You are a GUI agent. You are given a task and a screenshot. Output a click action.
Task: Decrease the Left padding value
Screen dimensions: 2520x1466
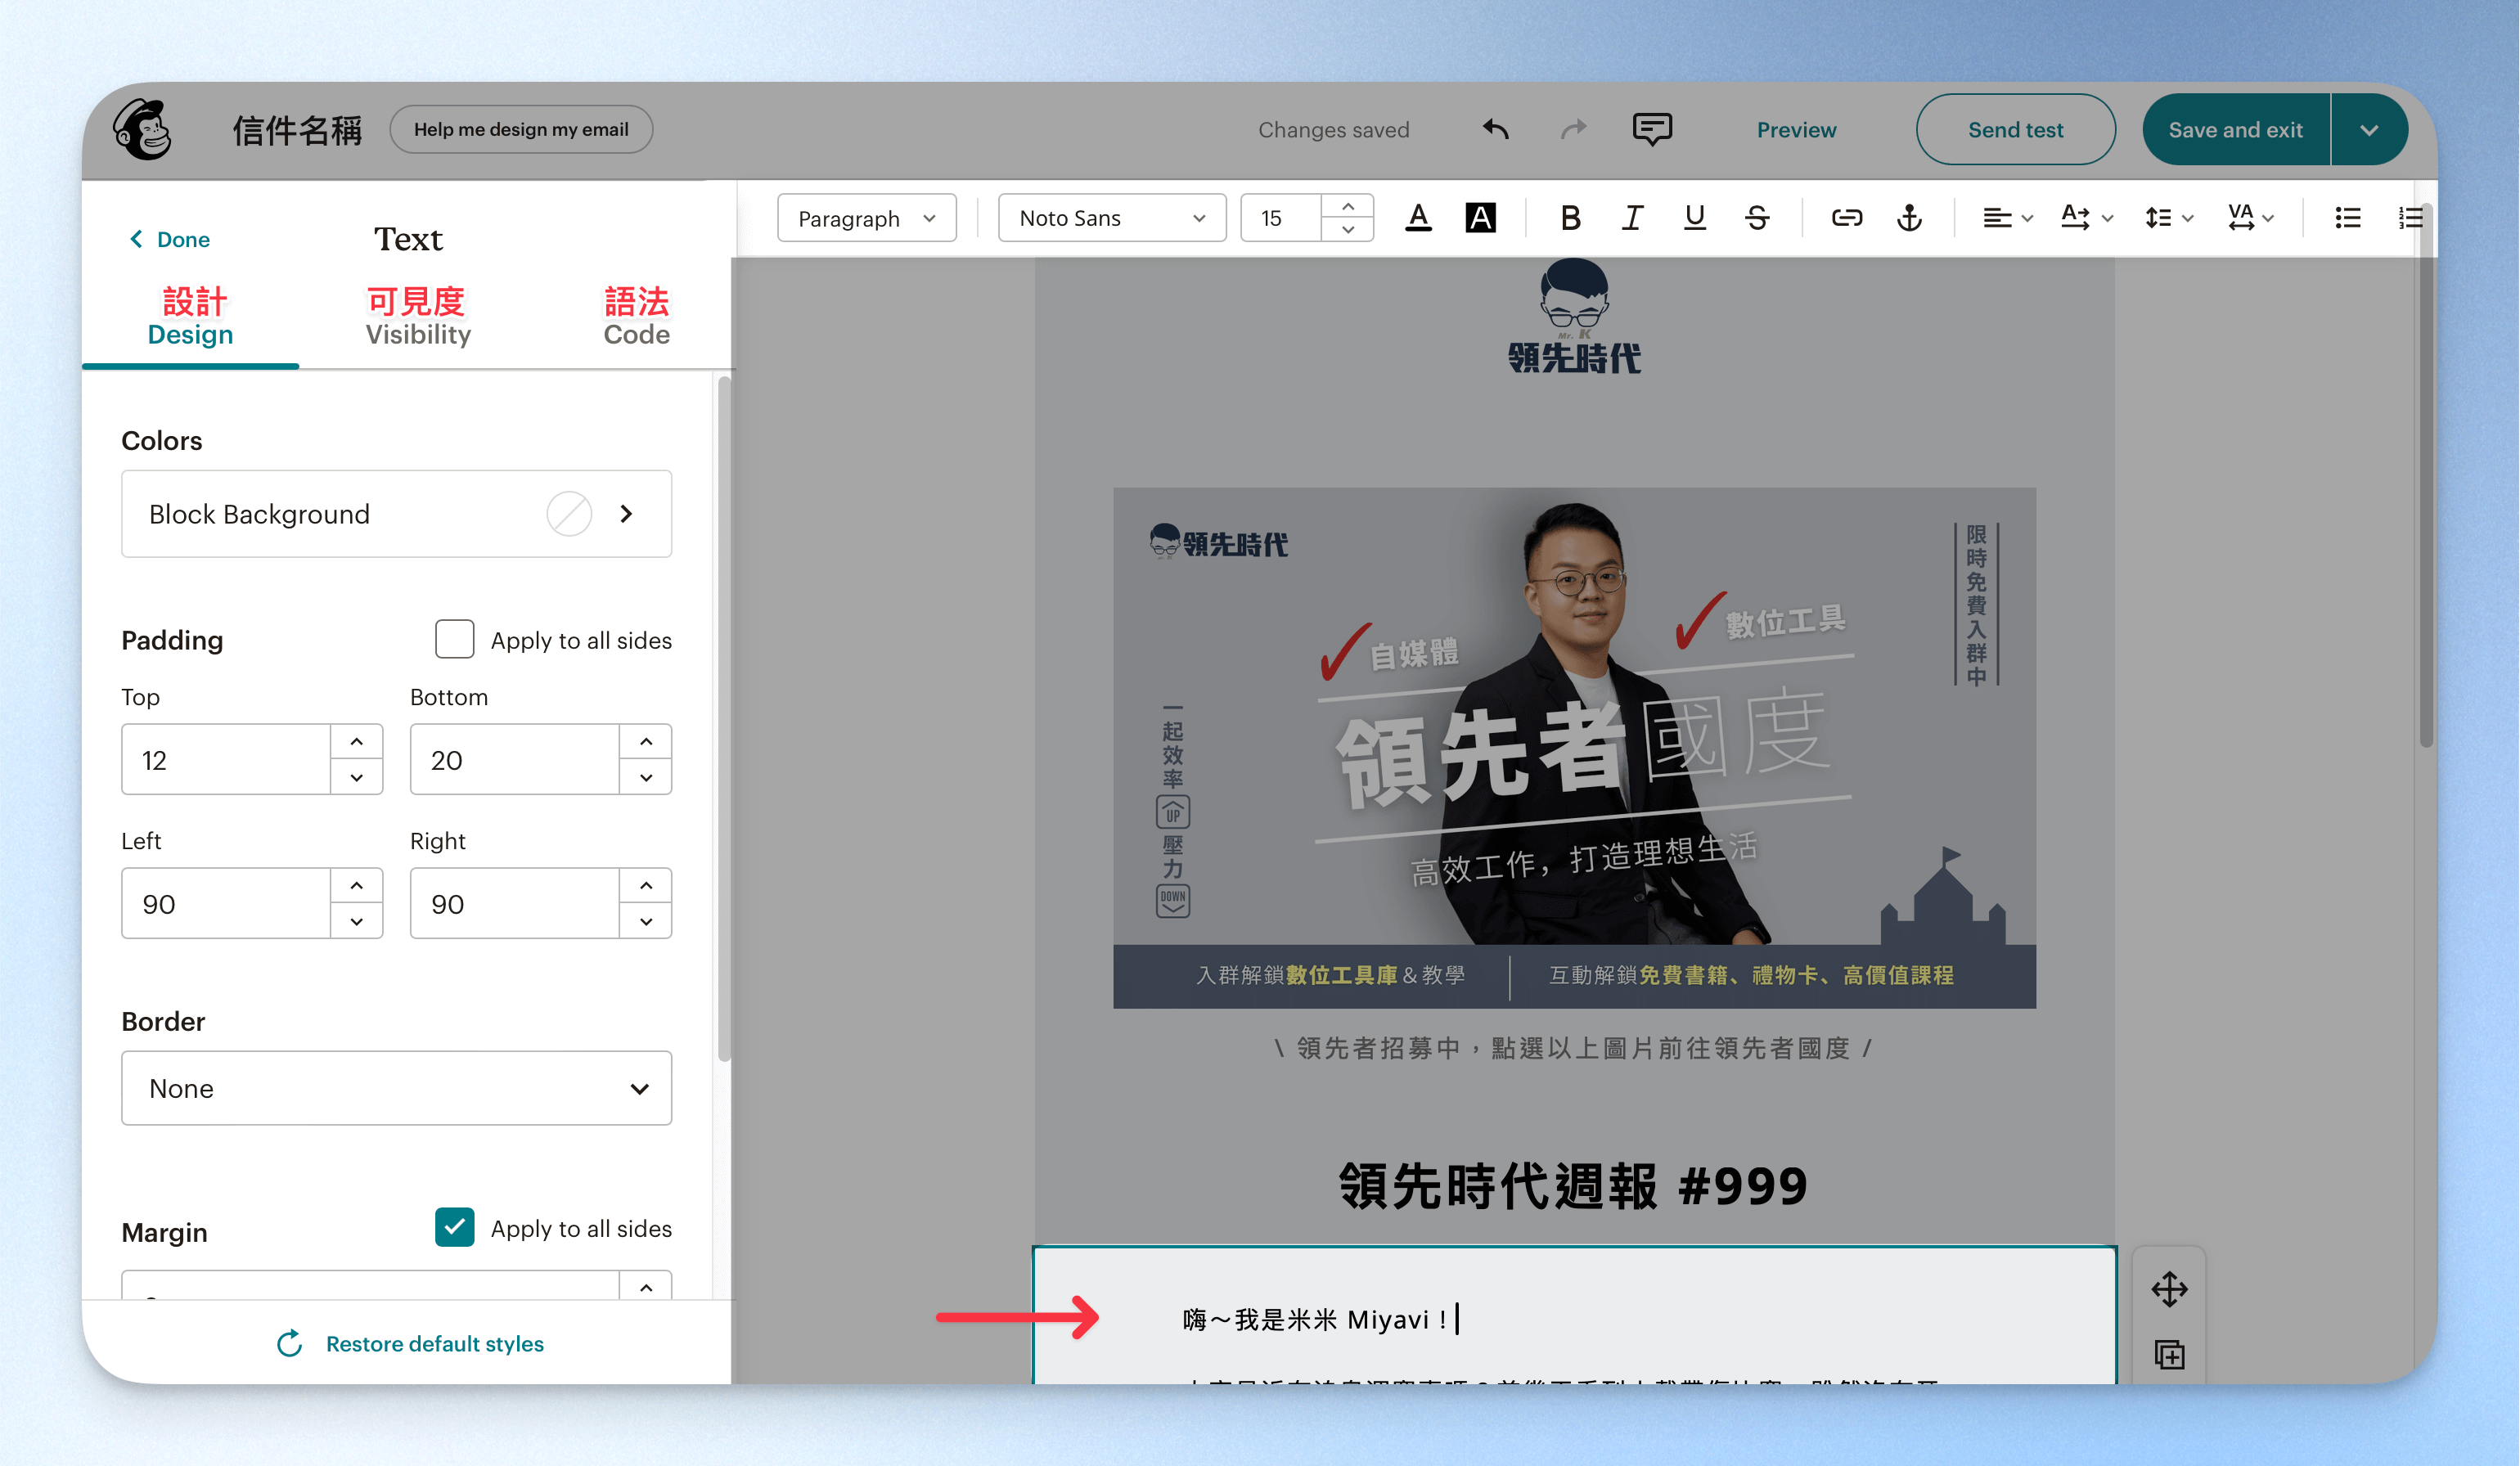(357, 921)
